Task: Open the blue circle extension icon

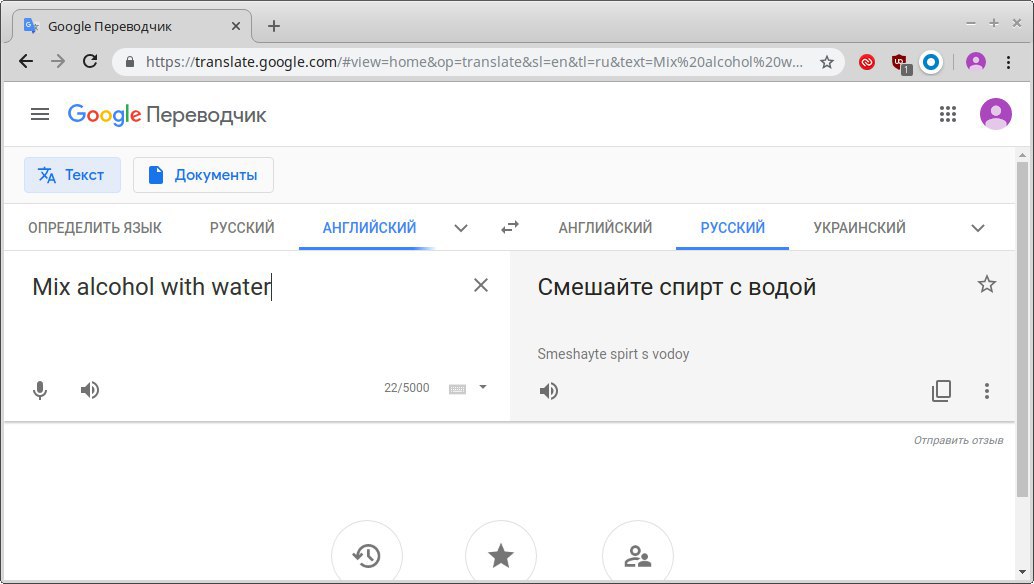Action: click(x=930, y=62)
